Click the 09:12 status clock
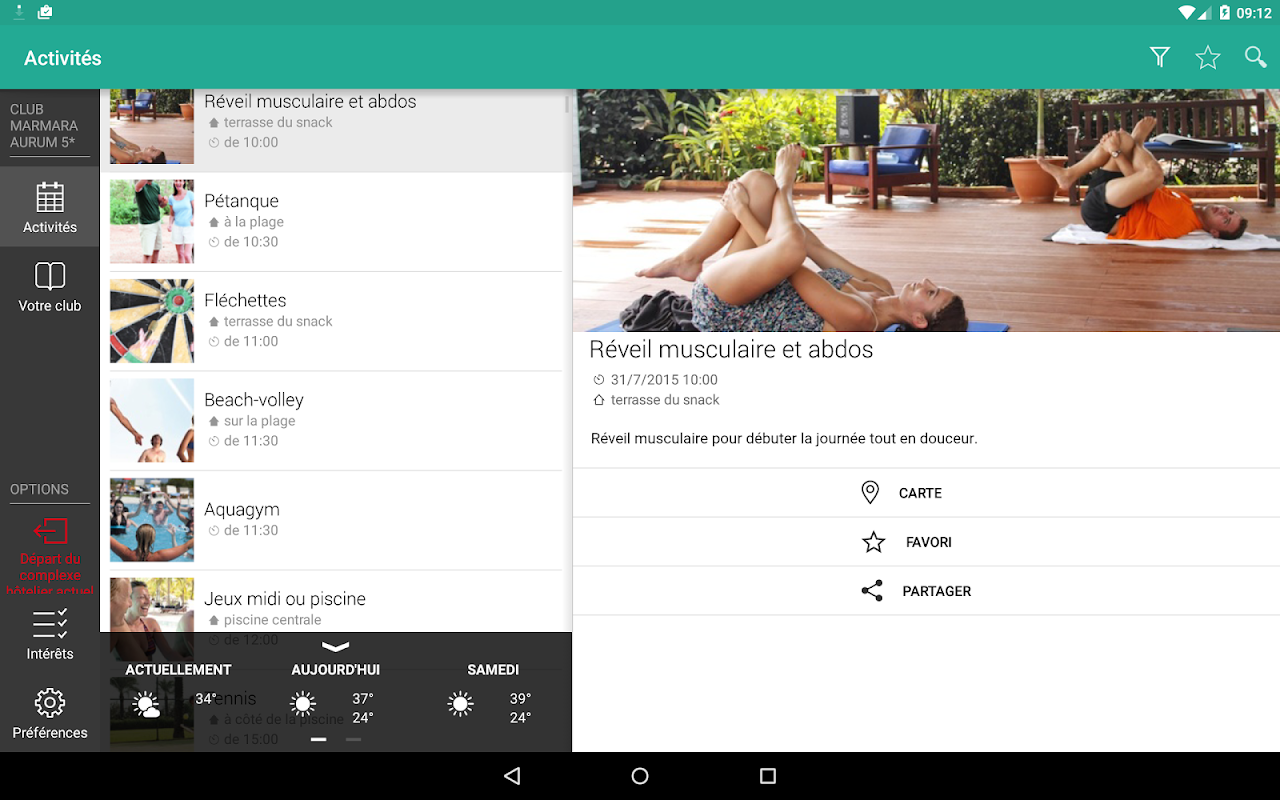Screen dimensions: 1280x800 point(1253,13)
